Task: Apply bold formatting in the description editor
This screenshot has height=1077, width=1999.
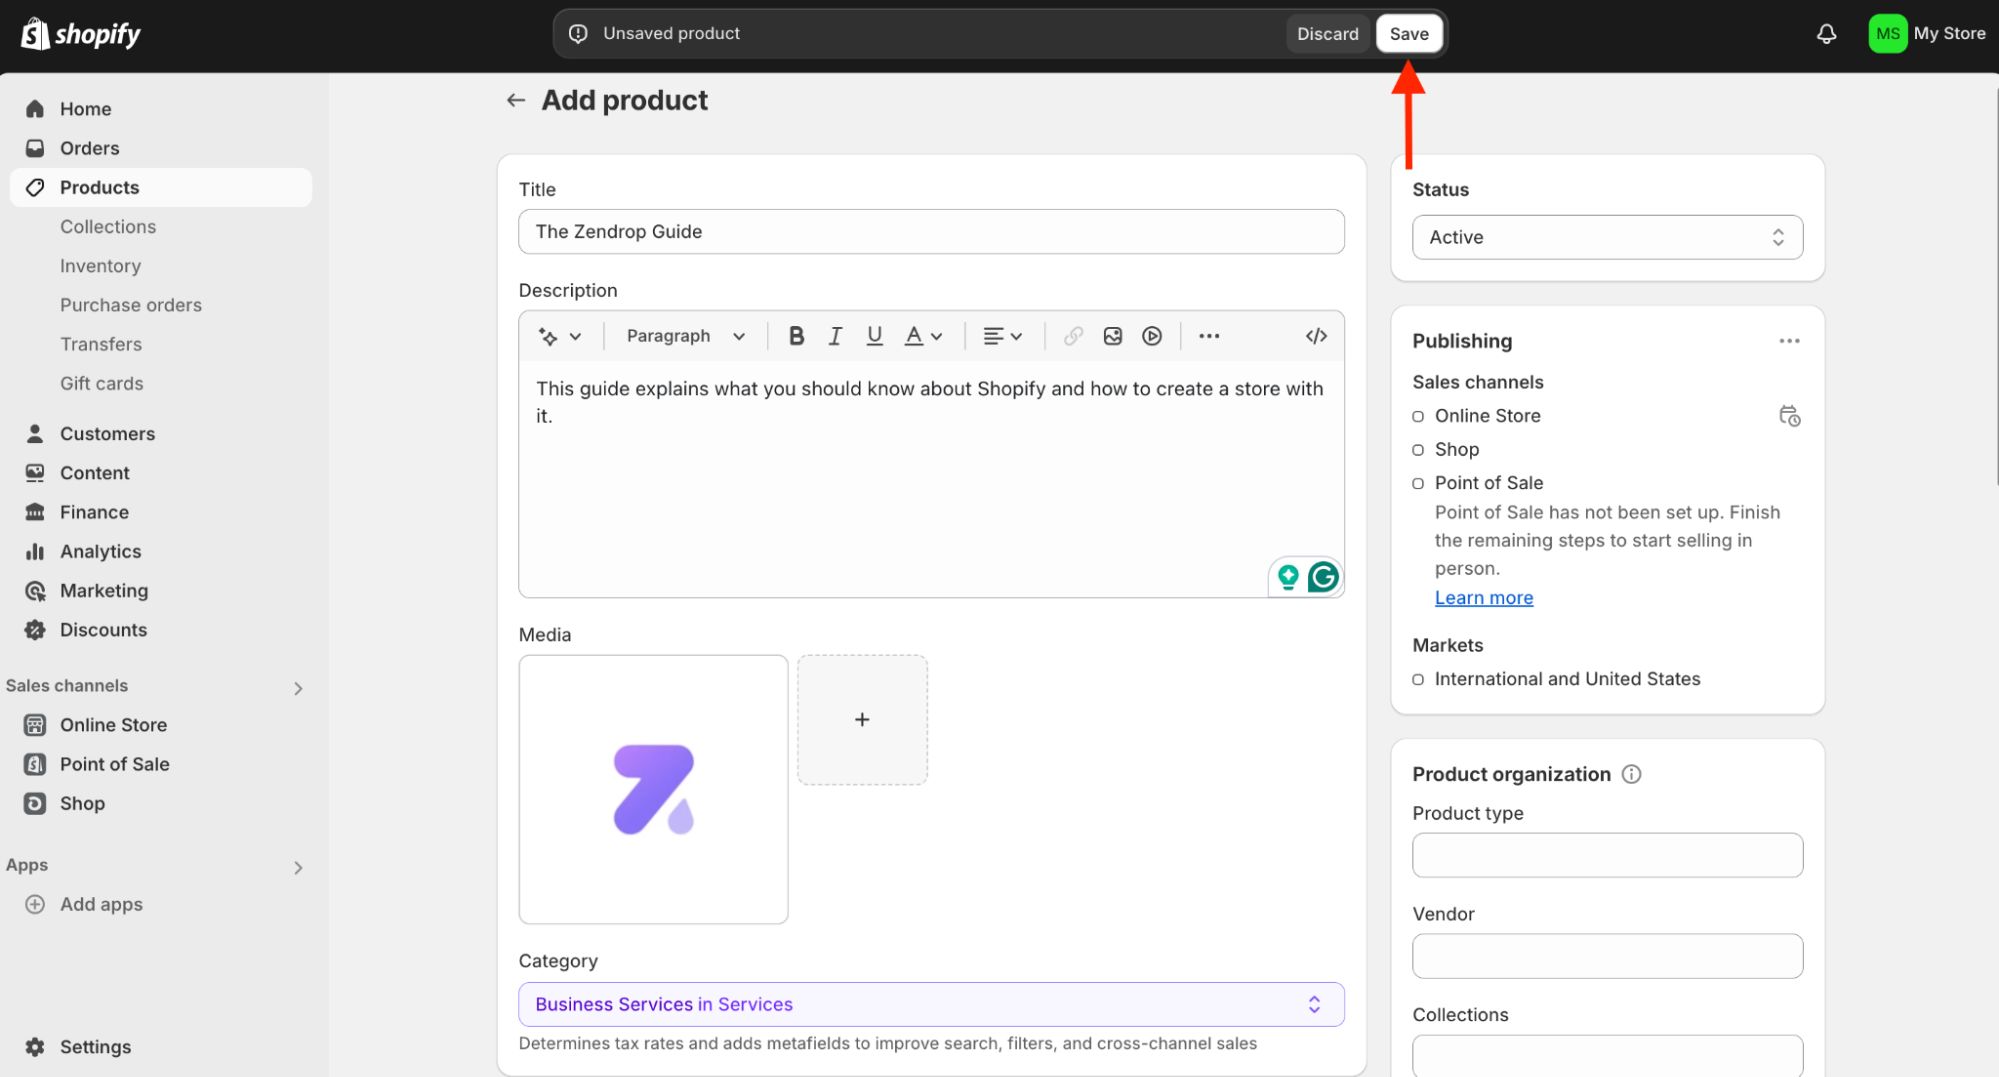Action: (x=795, y=336)
